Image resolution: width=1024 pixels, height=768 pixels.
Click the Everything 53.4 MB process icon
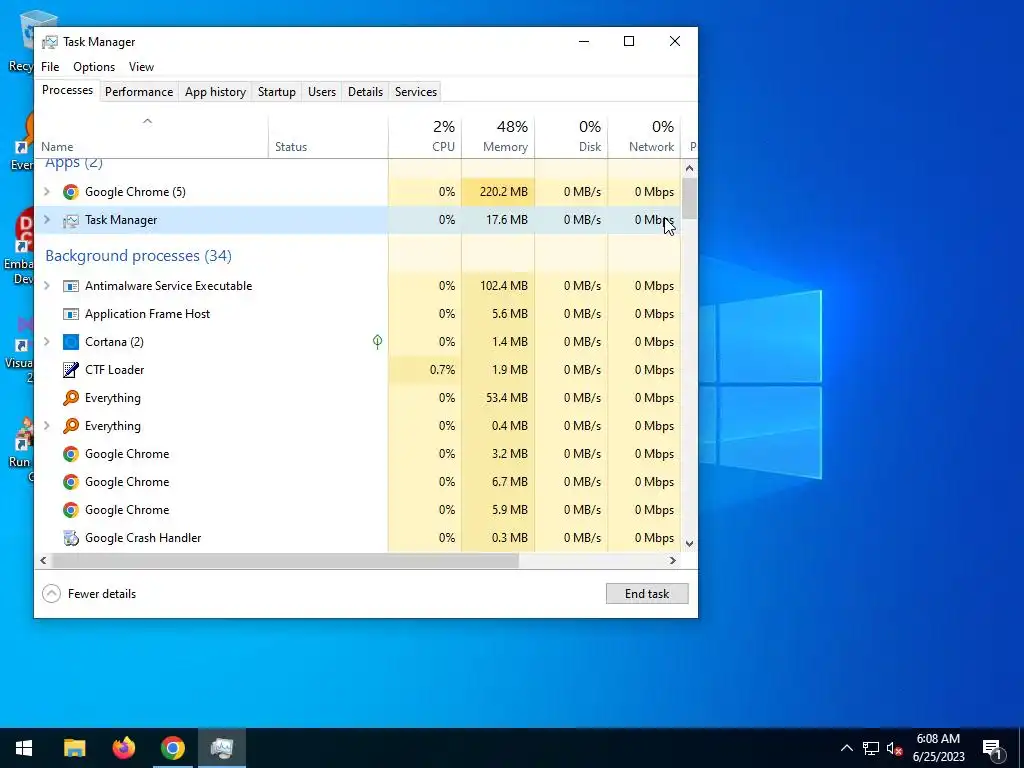pyautogui.click(x=71, y=398)
